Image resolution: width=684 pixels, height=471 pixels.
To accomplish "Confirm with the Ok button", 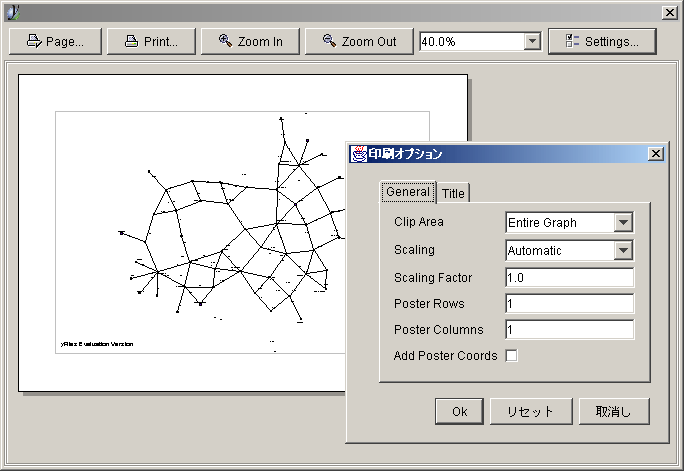I will [x=459, y=411].
